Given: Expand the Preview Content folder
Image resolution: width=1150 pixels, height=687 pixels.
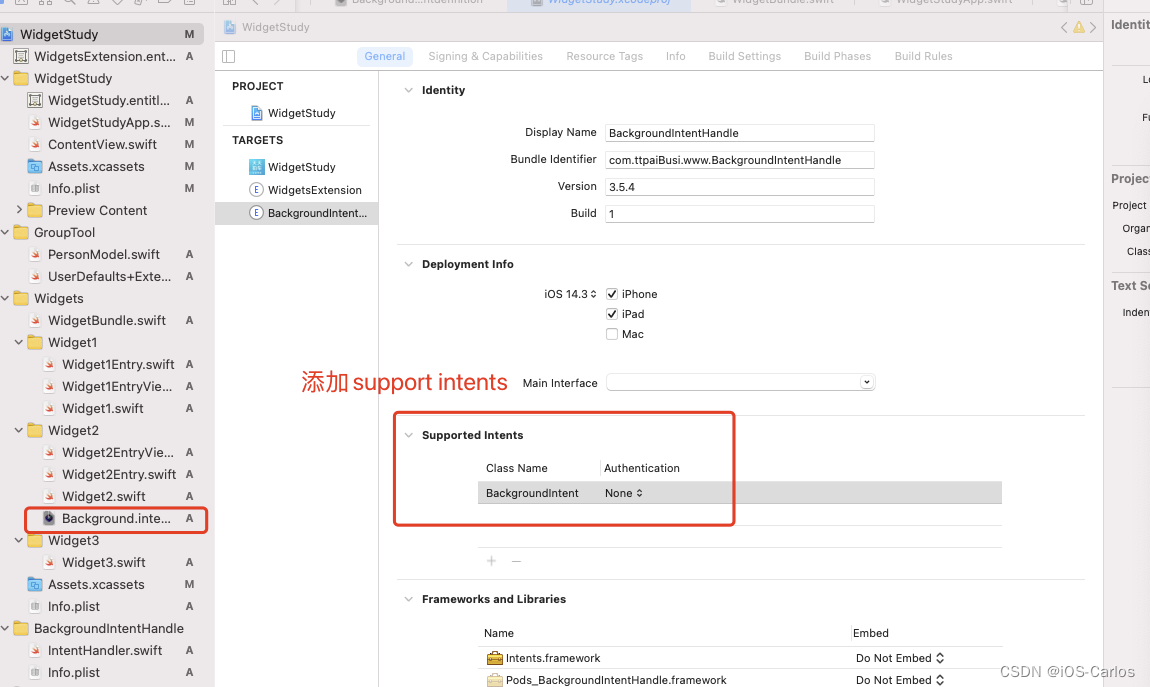Looking at the screenshot, I should (x=18, y=210).
